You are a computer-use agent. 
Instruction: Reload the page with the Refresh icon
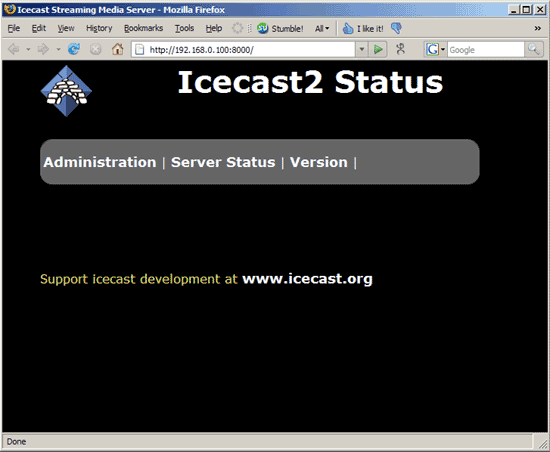click(x=74, y=49)
